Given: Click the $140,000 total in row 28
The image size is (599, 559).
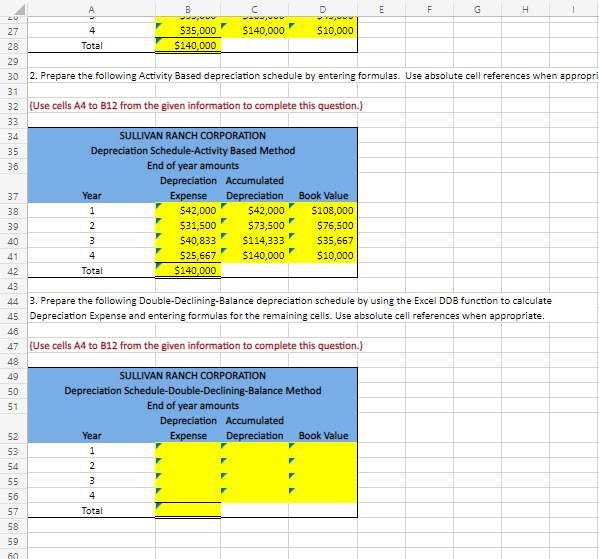Looking at the screenshot, I should 188,45.
